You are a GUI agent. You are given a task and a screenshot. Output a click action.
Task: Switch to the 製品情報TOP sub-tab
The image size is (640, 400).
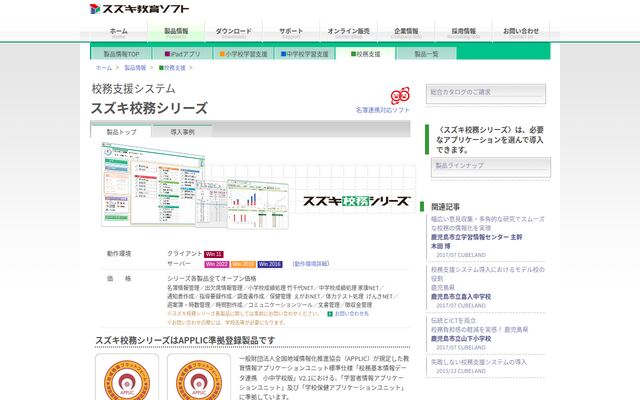click(121, 54)
